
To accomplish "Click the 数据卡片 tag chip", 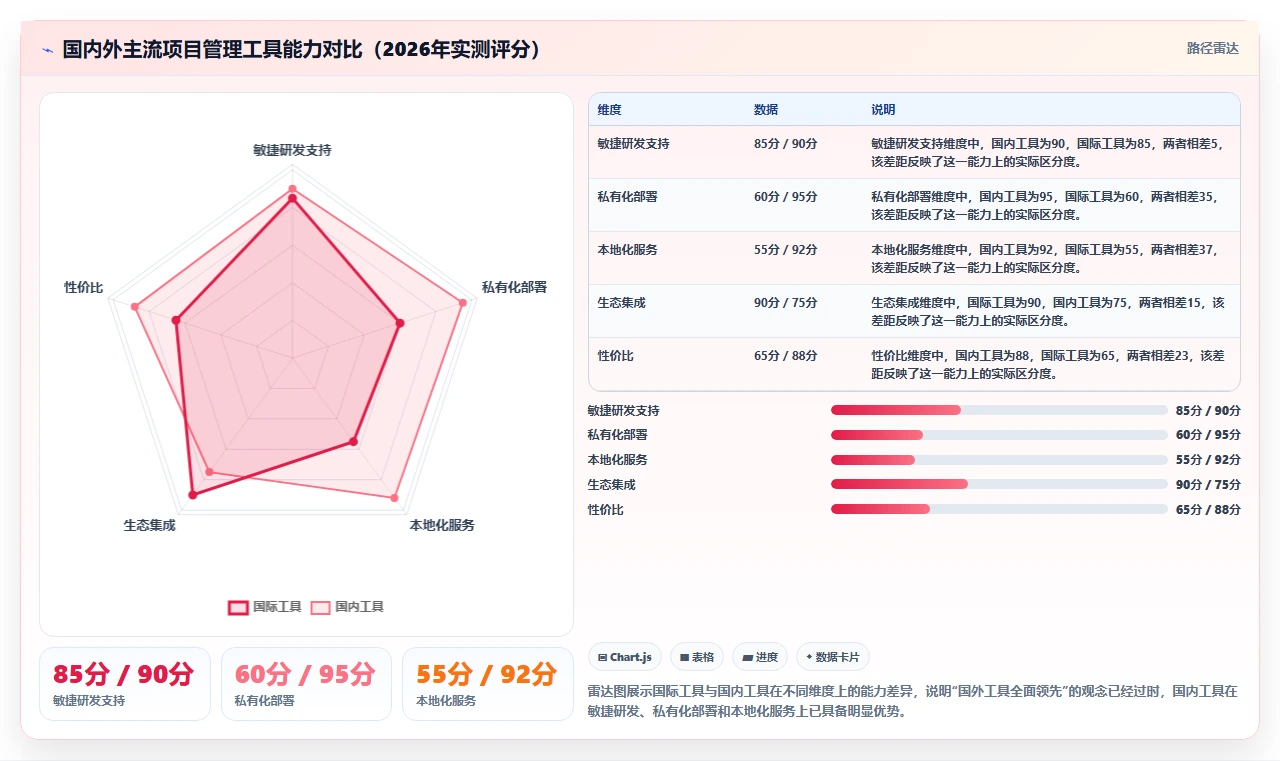I will tap(833, 657).
